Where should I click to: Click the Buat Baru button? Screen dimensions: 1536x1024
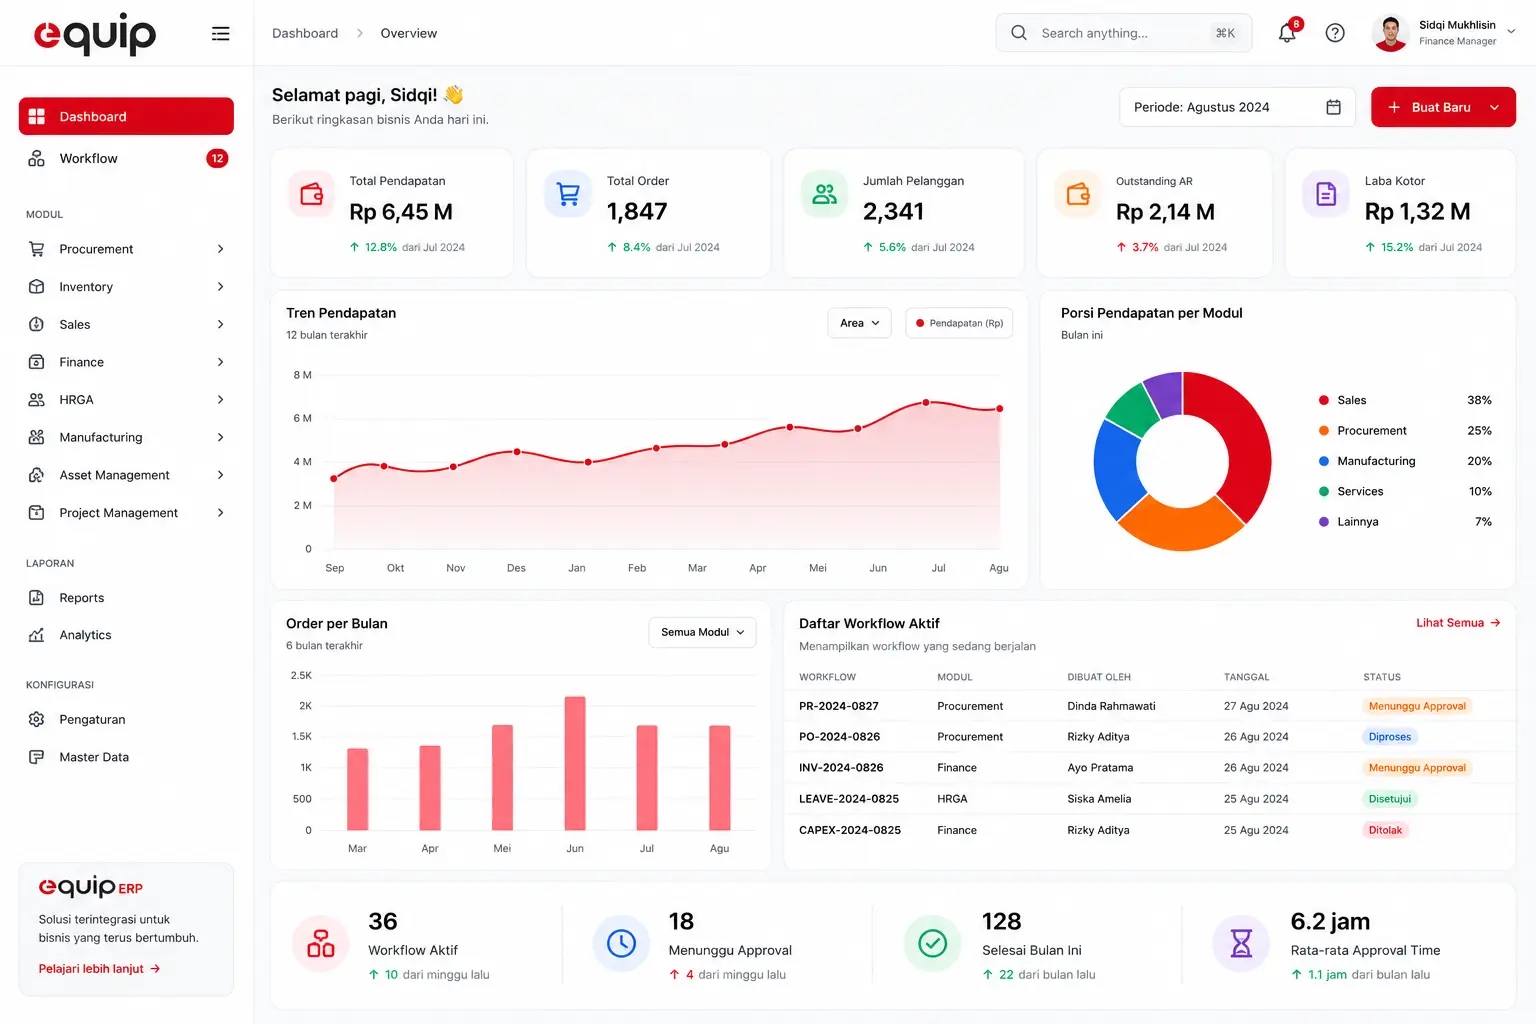[1443, 107]
